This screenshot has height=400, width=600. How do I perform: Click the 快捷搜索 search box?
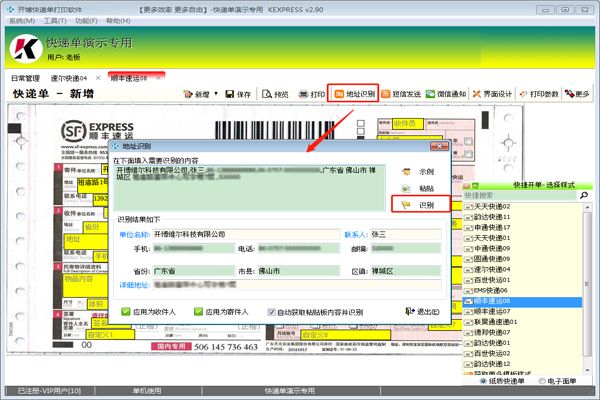pos(519,196)
